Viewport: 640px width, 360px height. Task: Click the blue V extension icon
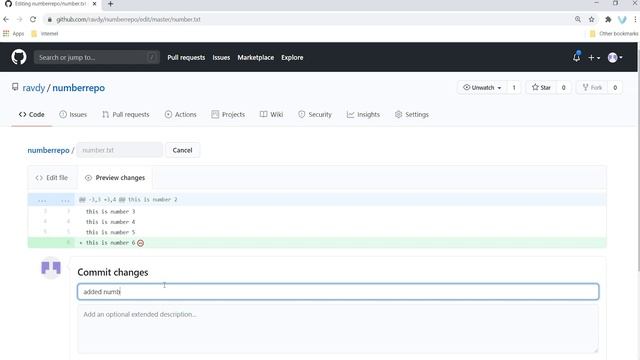click(x=622, y=19)
